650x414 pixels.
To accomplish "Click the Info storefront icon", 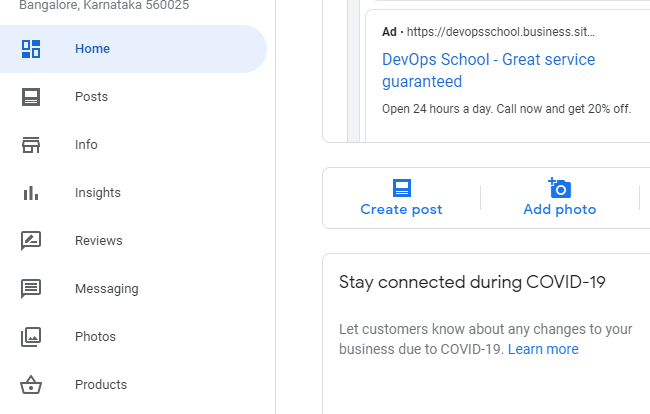I will [x=31, y=145].
